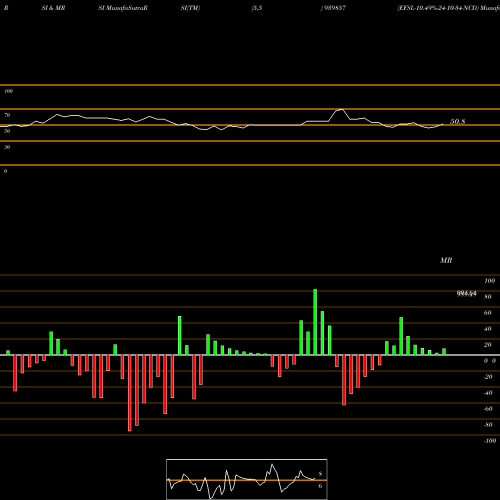Click the 40 label on the MR axis
500x500 pixels.
[488, 329]
